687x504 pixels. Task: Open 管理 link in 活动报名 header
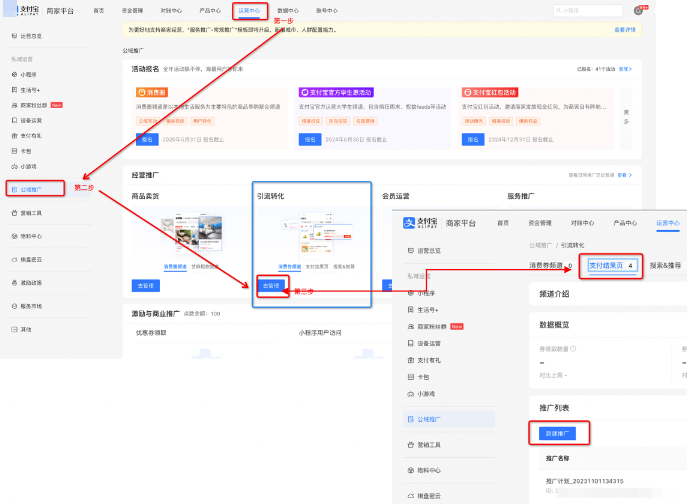pyautogui.click(x=625, y=69)
